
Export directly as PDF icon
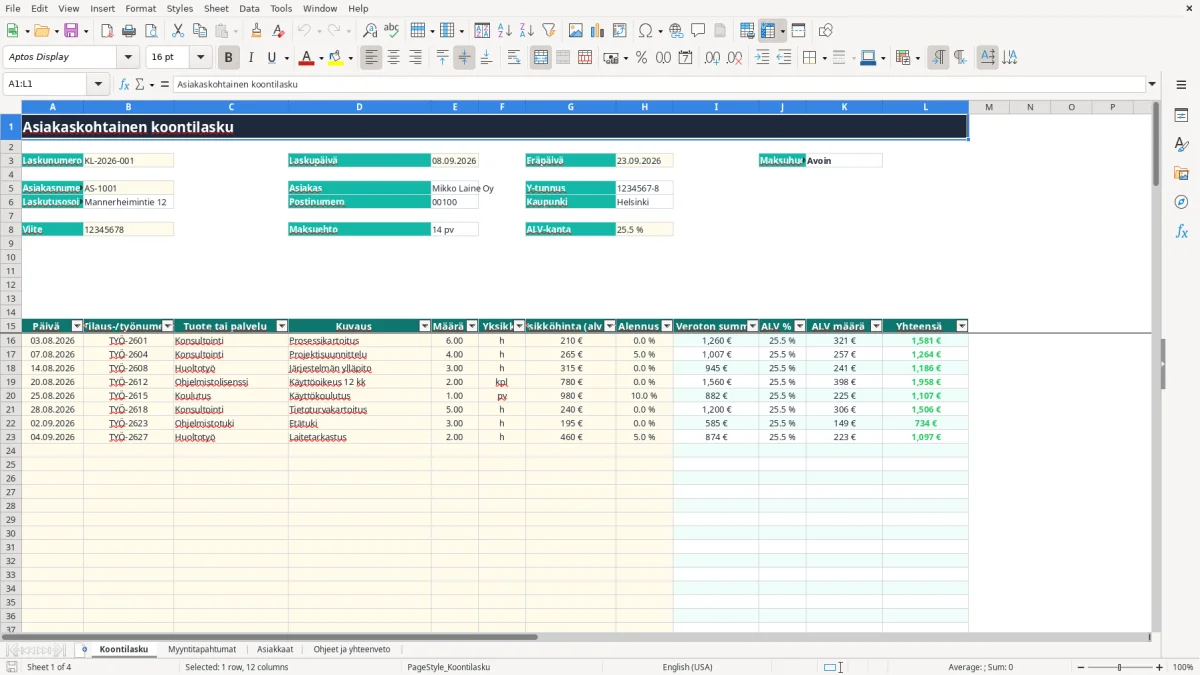(x=107, y=31)
